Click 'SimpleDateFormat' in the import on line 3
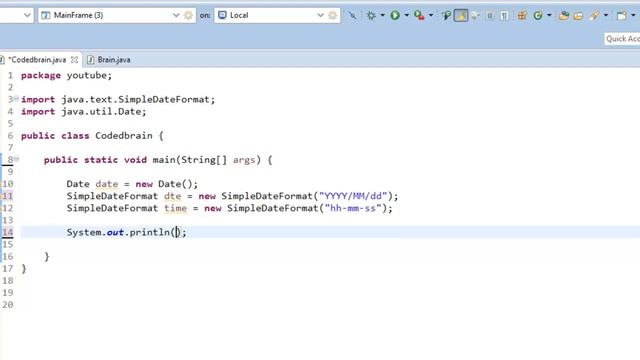 point(164,100)
